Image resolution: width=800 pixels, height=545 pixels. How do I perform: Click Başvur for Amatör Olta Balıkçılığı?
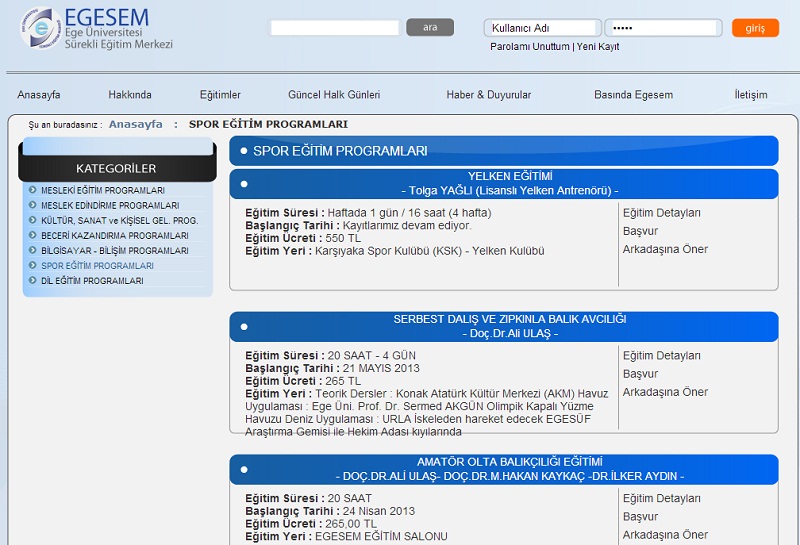tap(640, 517)
